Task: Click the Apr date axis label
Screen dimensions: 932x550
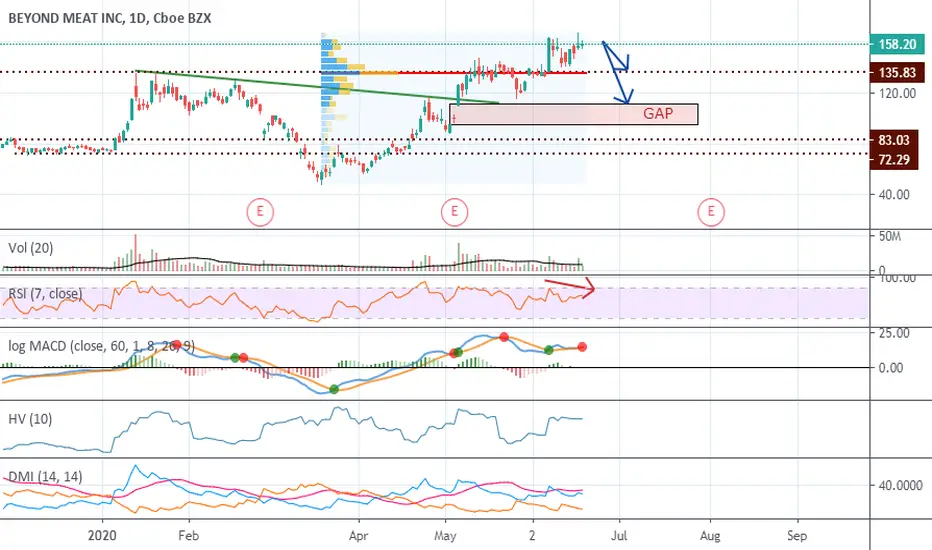Action: pyautogui.click(x=358, y=536)
